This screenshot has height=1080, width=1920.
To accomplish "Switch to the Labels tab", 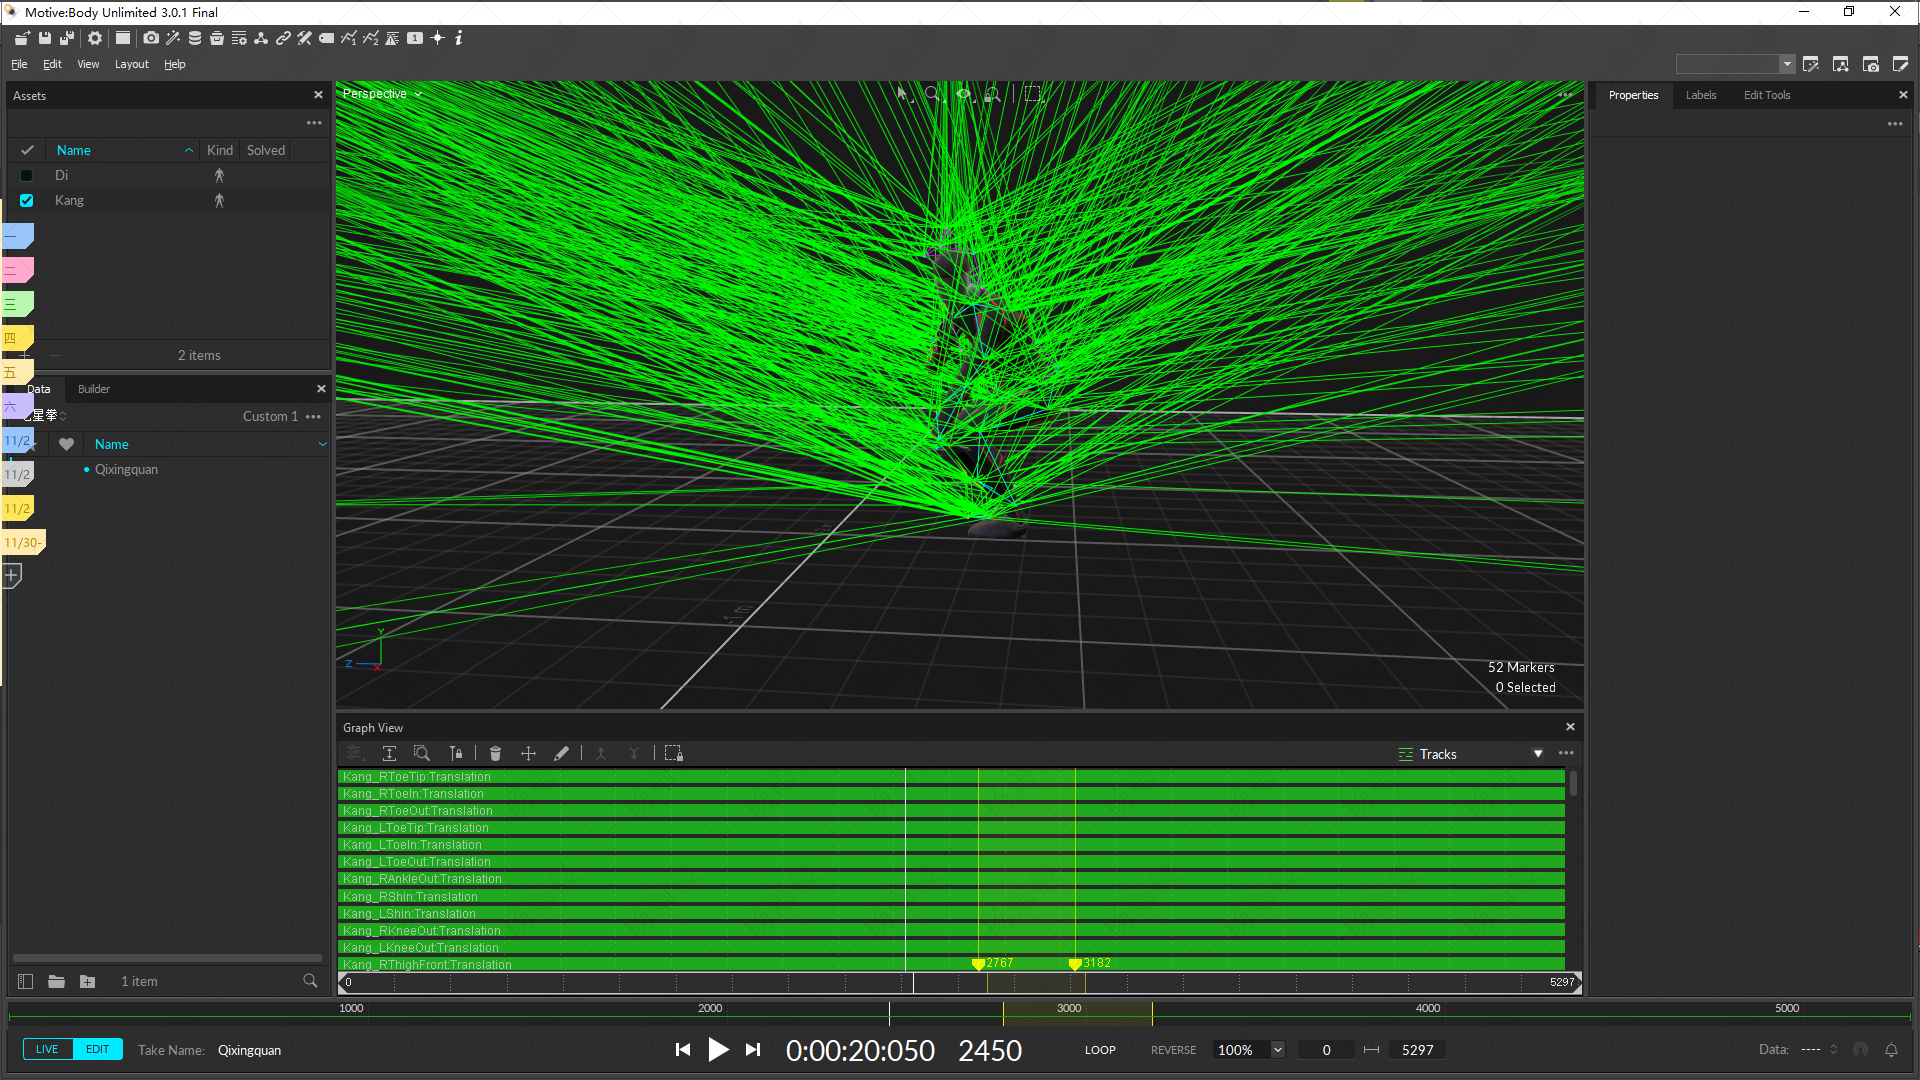I will point(1700,95).
